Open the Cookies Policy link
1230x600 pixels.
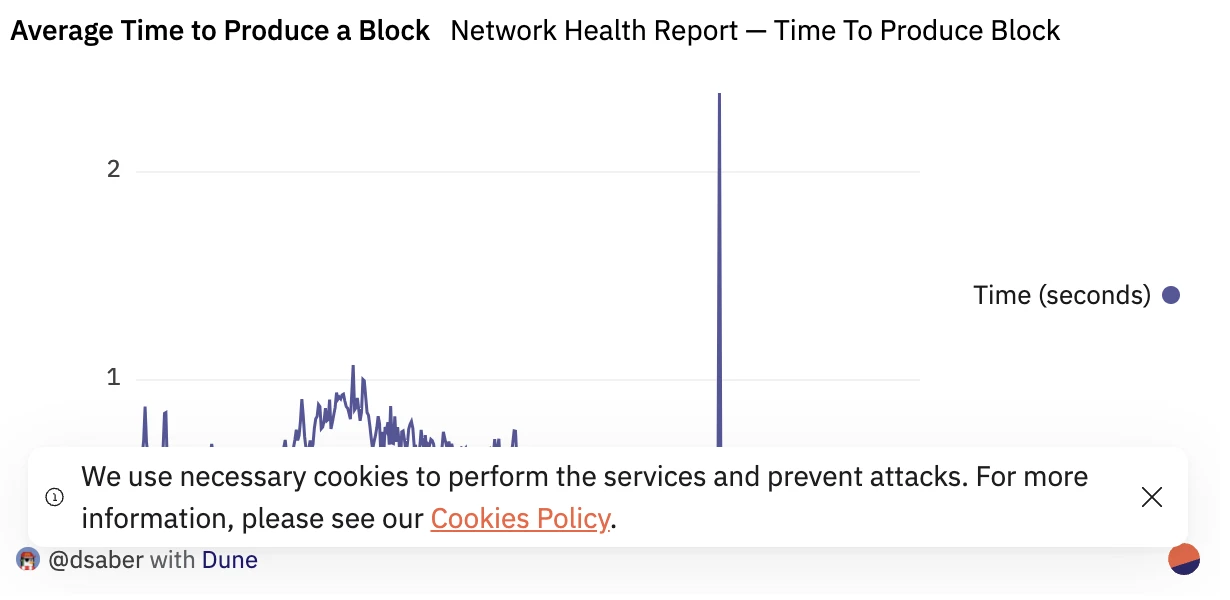tap(520, 519)
